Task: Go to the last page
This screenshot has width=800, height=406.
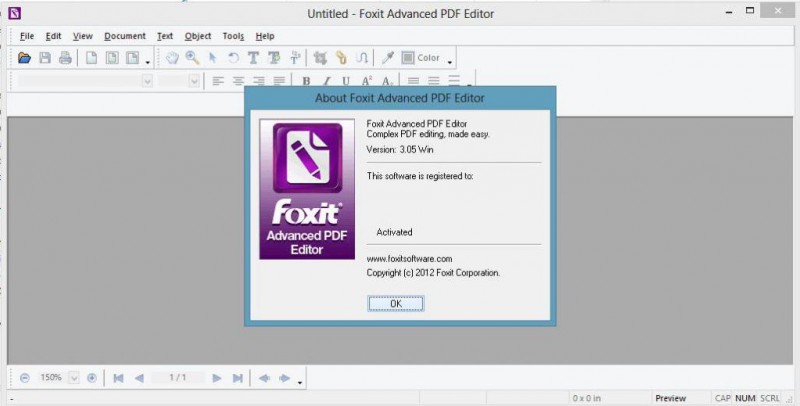Action: 237,378
